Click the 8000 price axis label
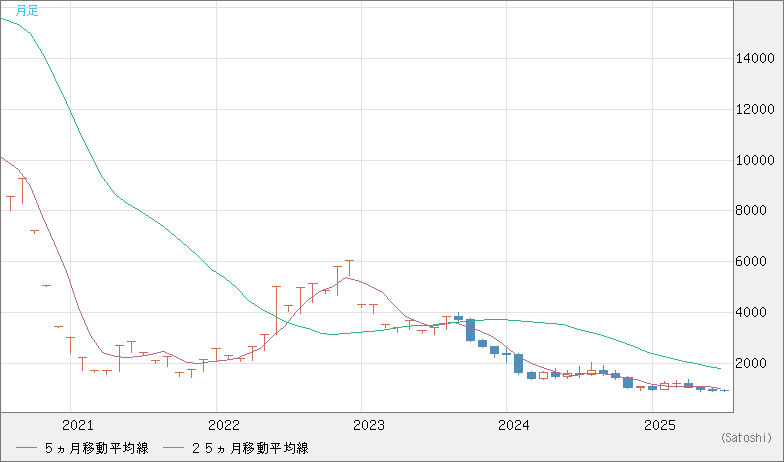 coord(752,210)
